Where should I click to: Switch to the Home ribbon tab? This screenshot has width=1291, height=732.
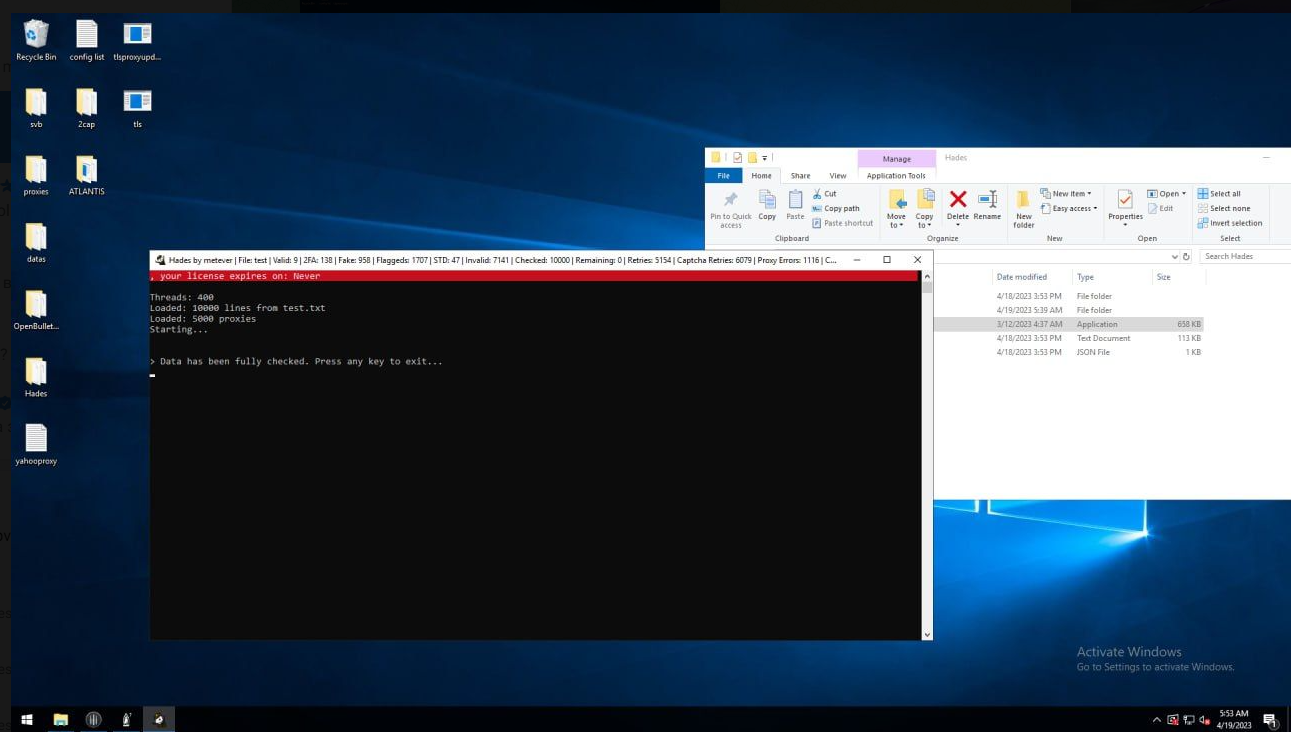(x=761, y=176)
